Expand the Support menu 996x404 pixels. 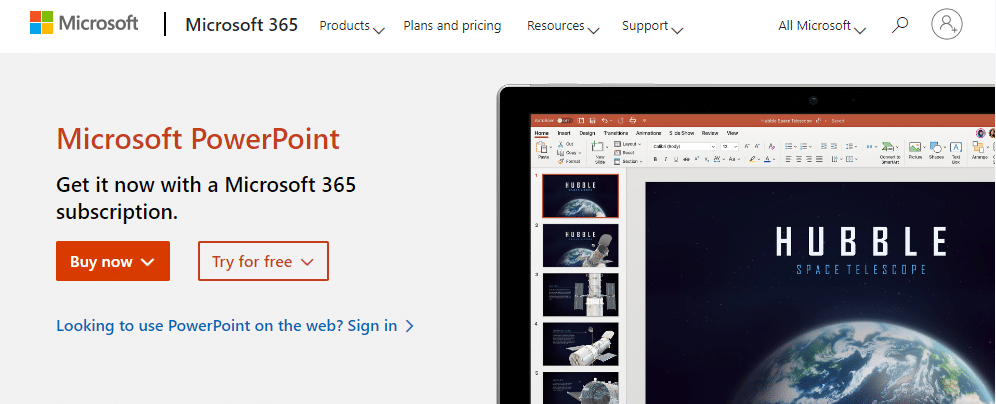(x=652, y=26)
